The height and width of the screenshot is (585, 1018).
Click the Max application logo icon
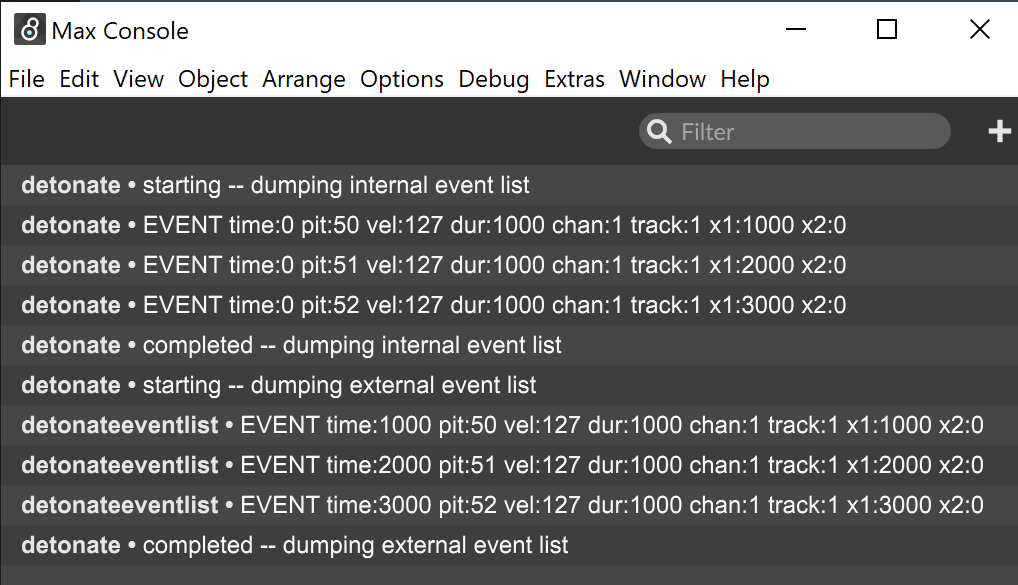(30, 29)
